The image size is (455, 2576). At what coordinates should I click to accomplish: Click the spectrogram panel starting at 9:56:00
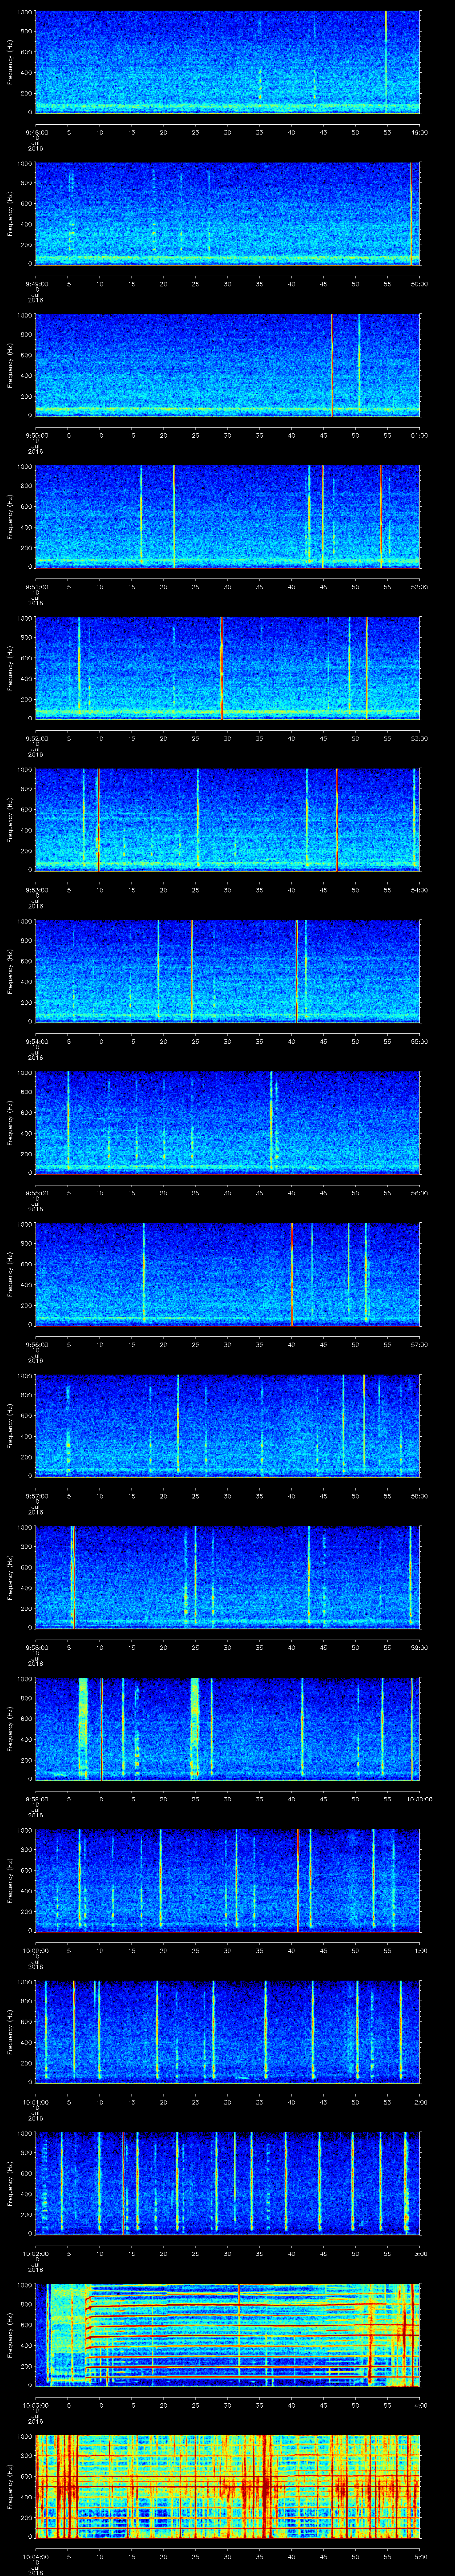[227, 1273]
